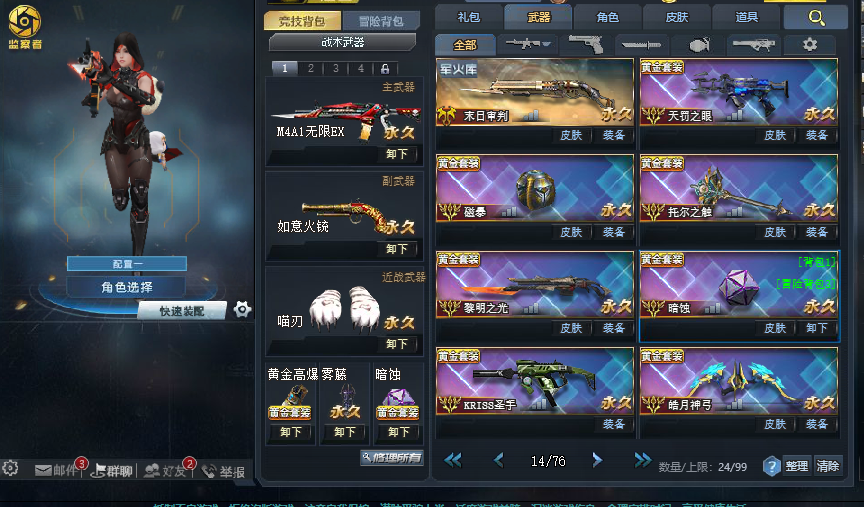The height and width of the screenshot is (507, 864).
Task: Open the 配置一 loadout selector
Action: (127, 264)
